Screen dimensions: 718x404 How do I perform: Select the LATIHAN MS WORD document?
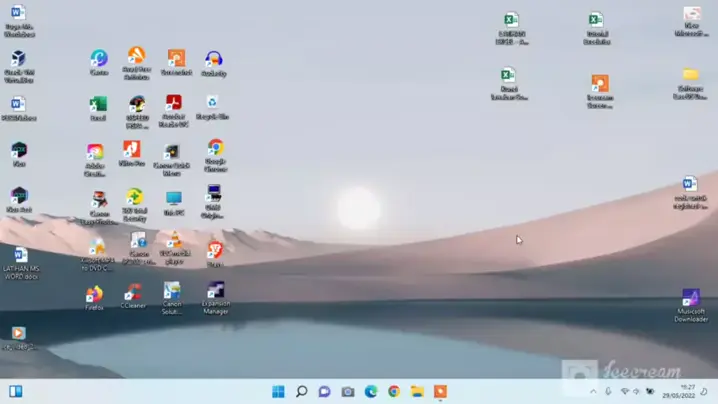[20, 257]
